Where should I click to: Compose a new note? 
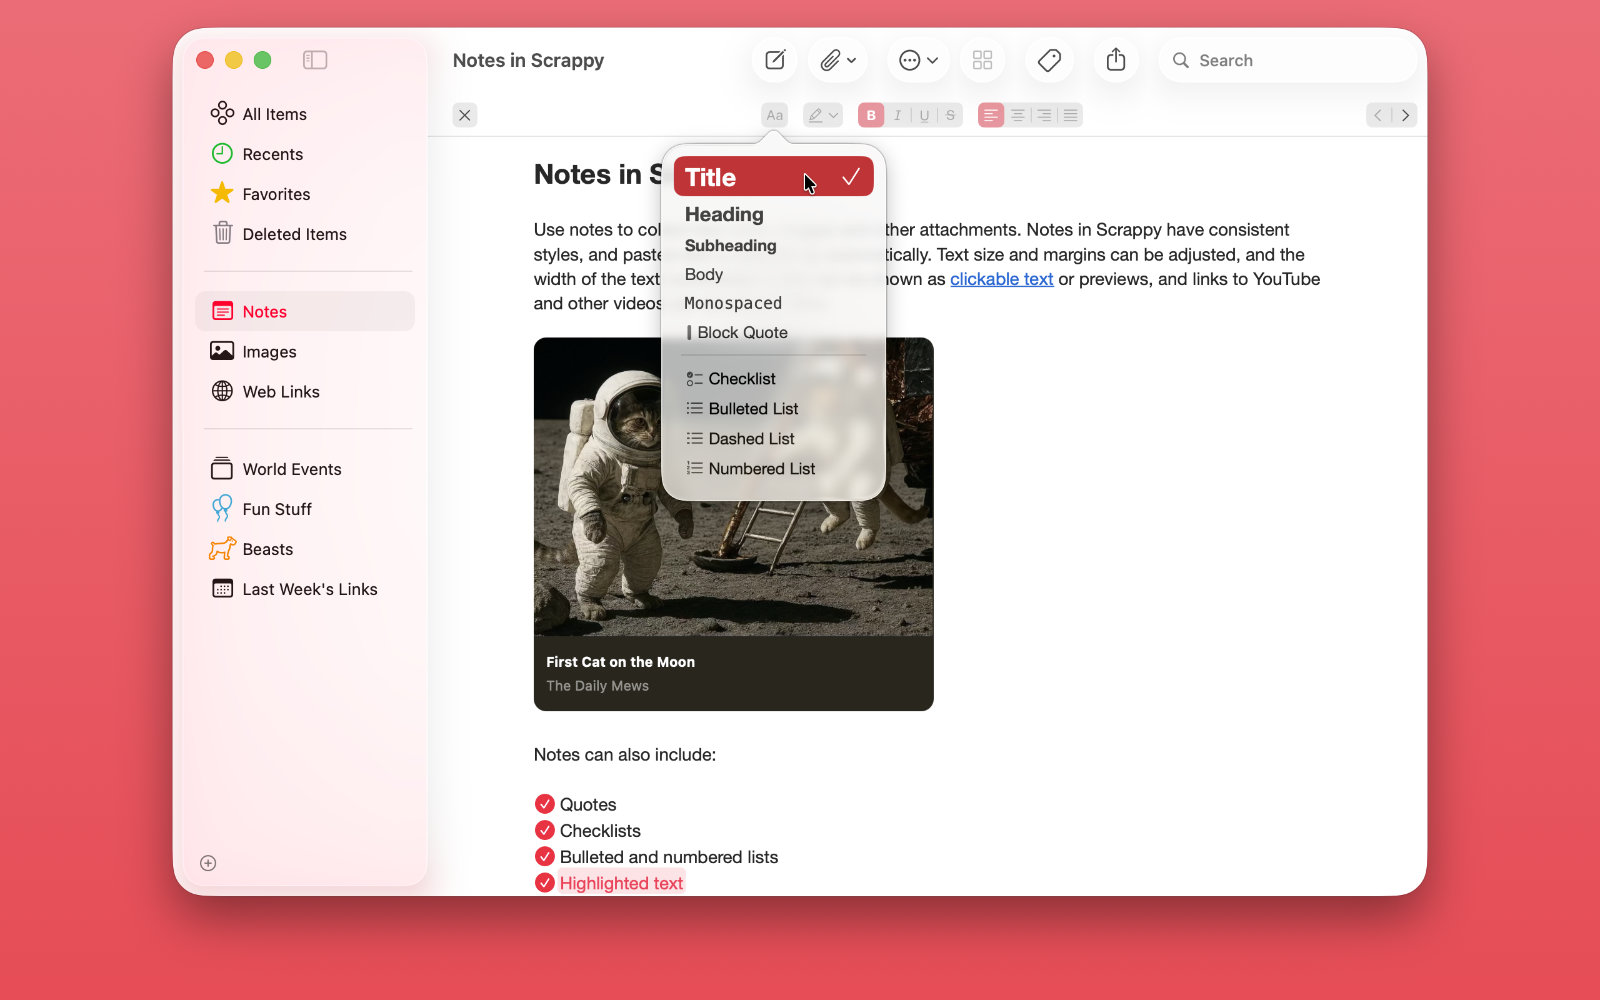[774, 60]
